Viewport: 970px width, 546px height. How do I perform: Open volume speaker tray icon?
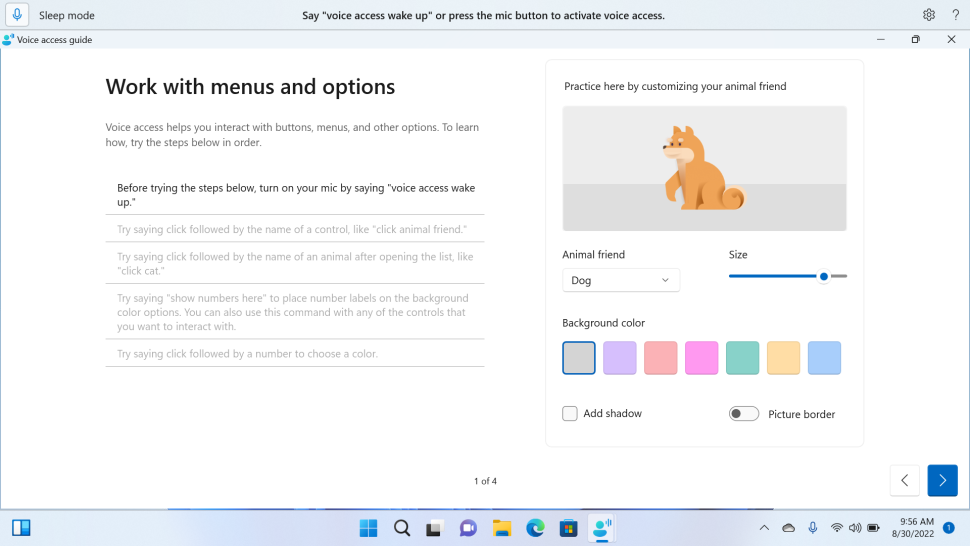coord(855,528)
